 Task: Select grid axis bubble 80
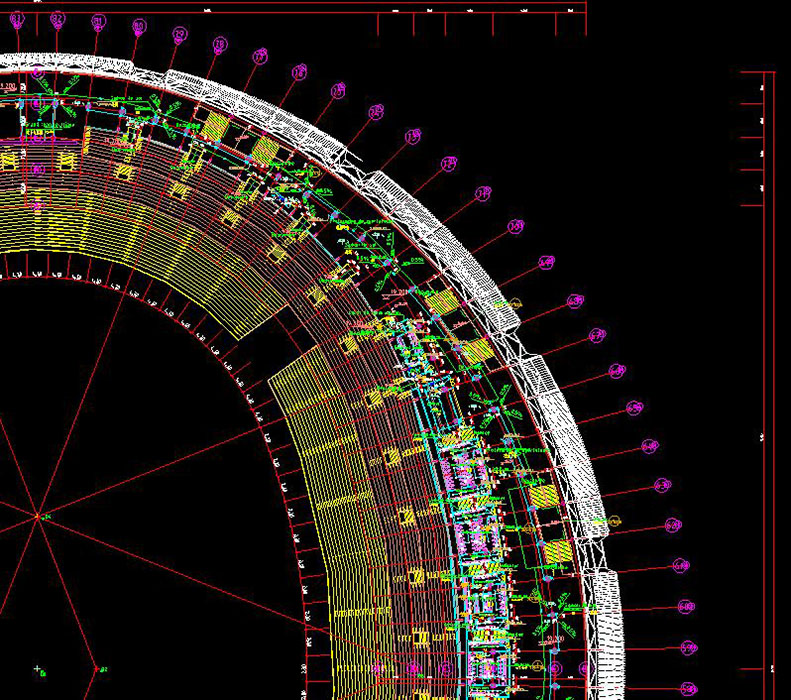pos(139,26)
